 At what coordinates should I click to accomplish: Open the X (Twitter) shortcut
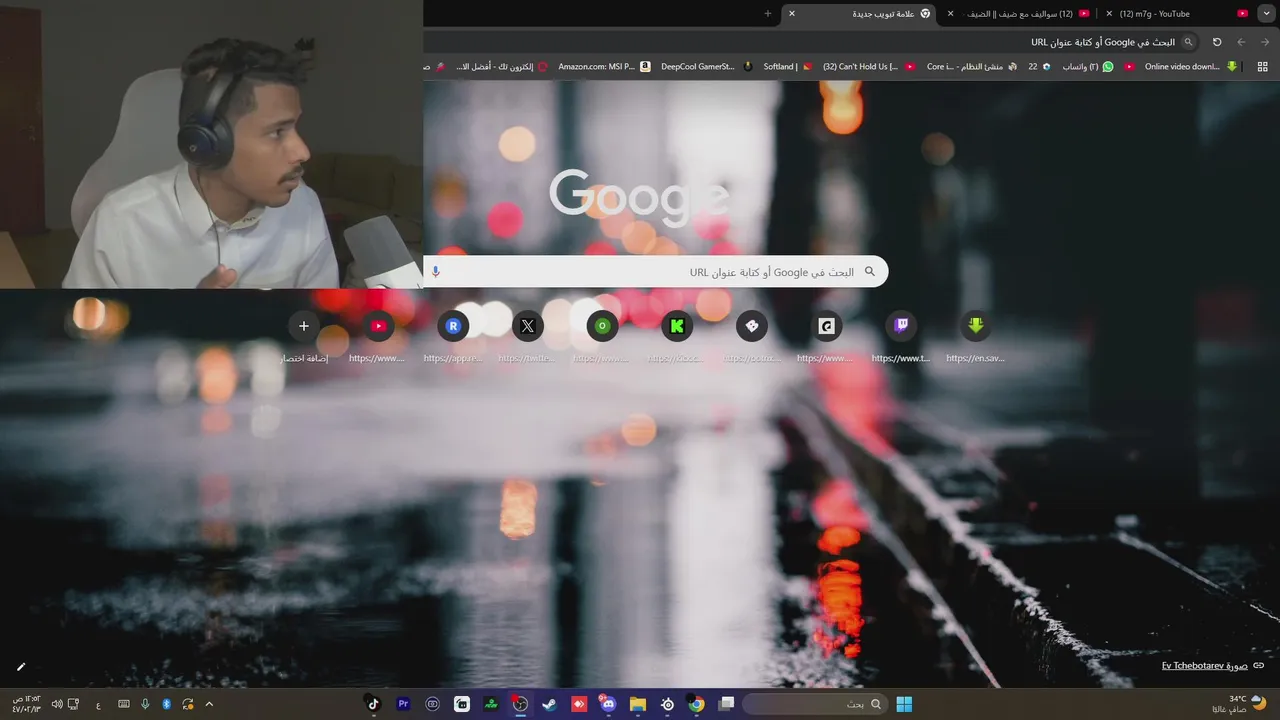coord(528,326)
